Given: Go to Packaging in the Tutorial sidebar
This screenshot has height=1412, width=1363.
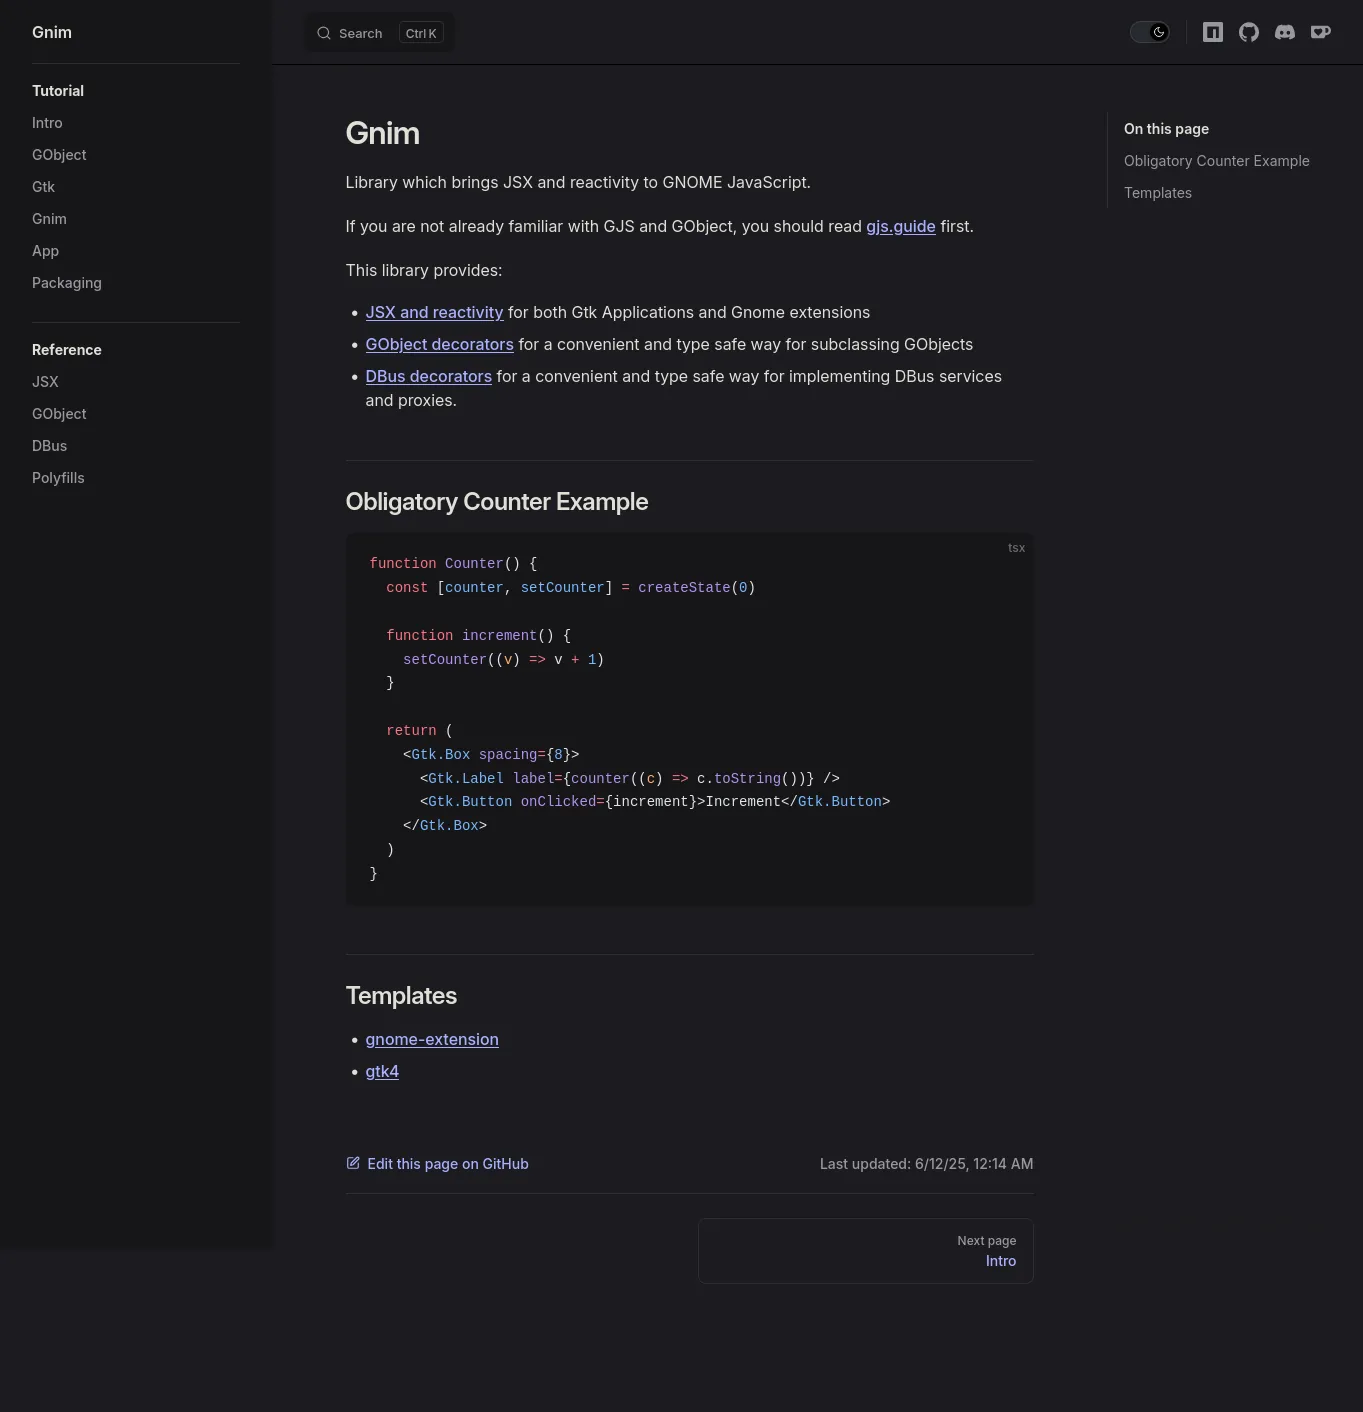Looking at the screenshot, I should pyautogui.click(x=66, y=283).
